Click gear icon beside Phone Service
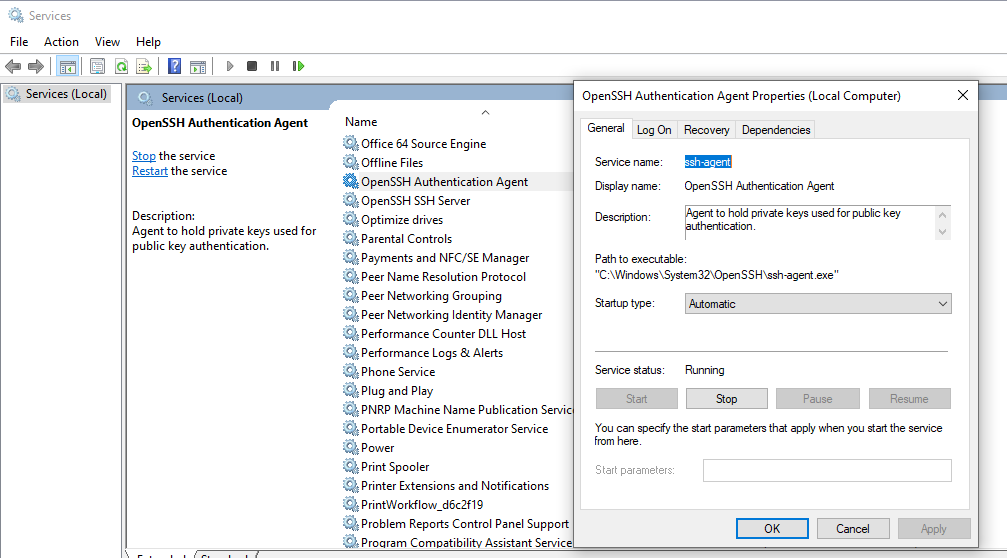 tap(350, 371)
